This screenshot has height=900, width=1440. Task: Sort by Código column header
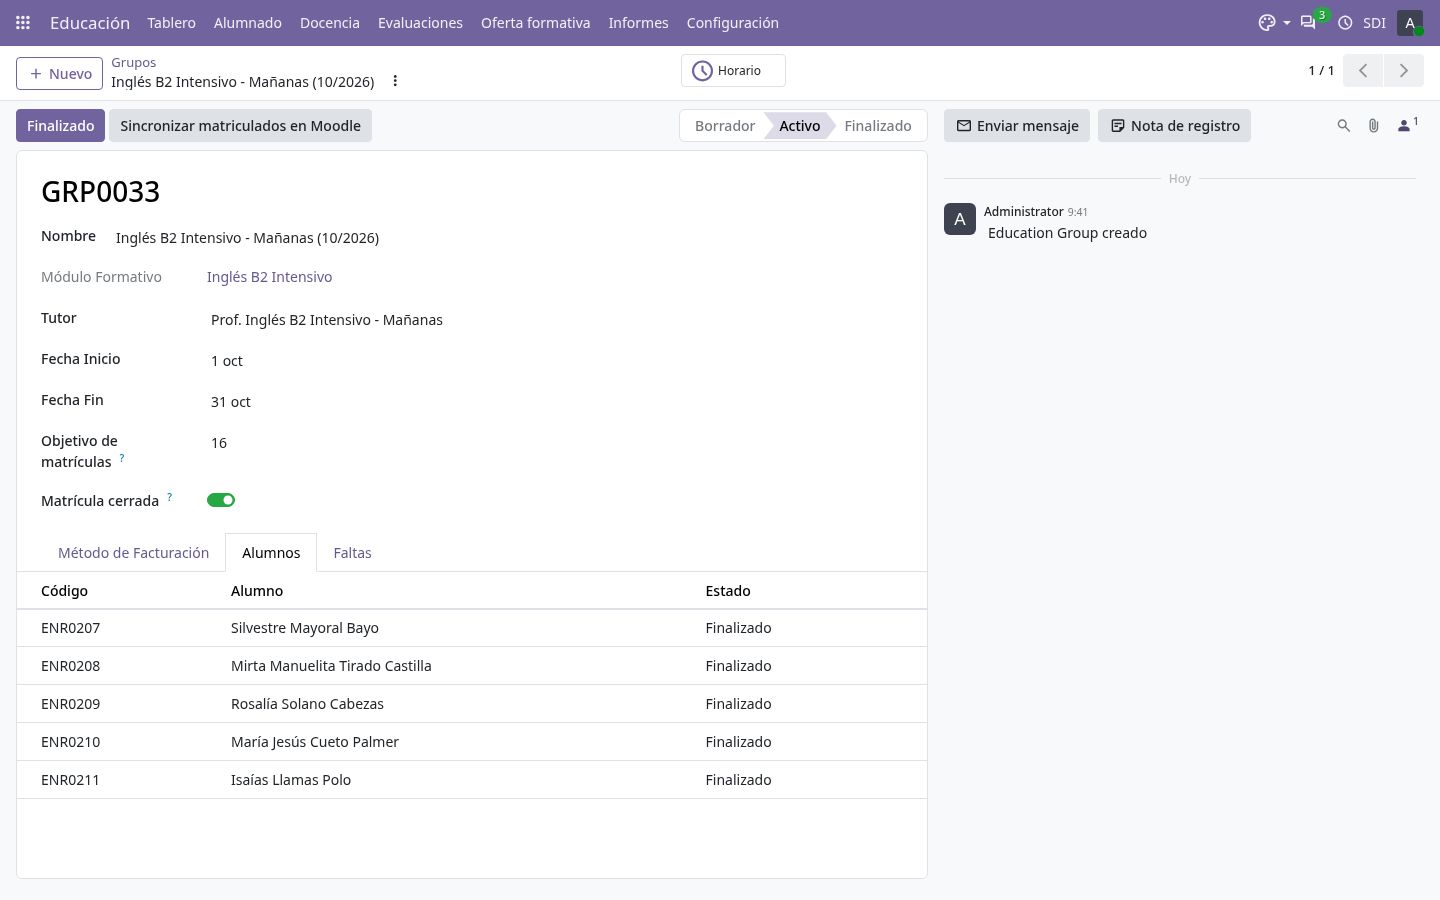pos(64,591)
